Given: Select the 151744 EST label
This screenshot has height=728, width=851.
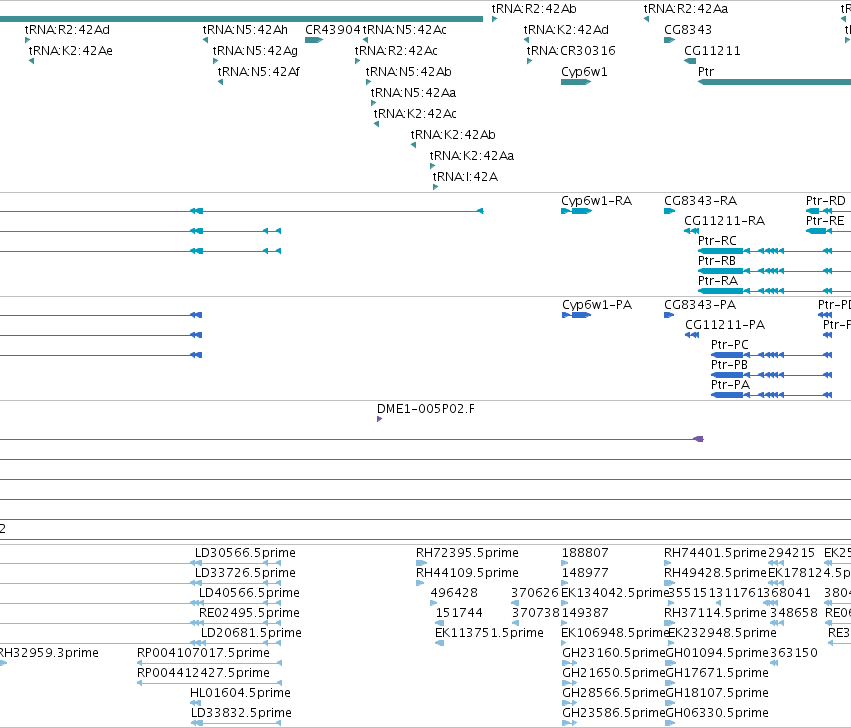Looking at the screenshot, I should 459,613.
